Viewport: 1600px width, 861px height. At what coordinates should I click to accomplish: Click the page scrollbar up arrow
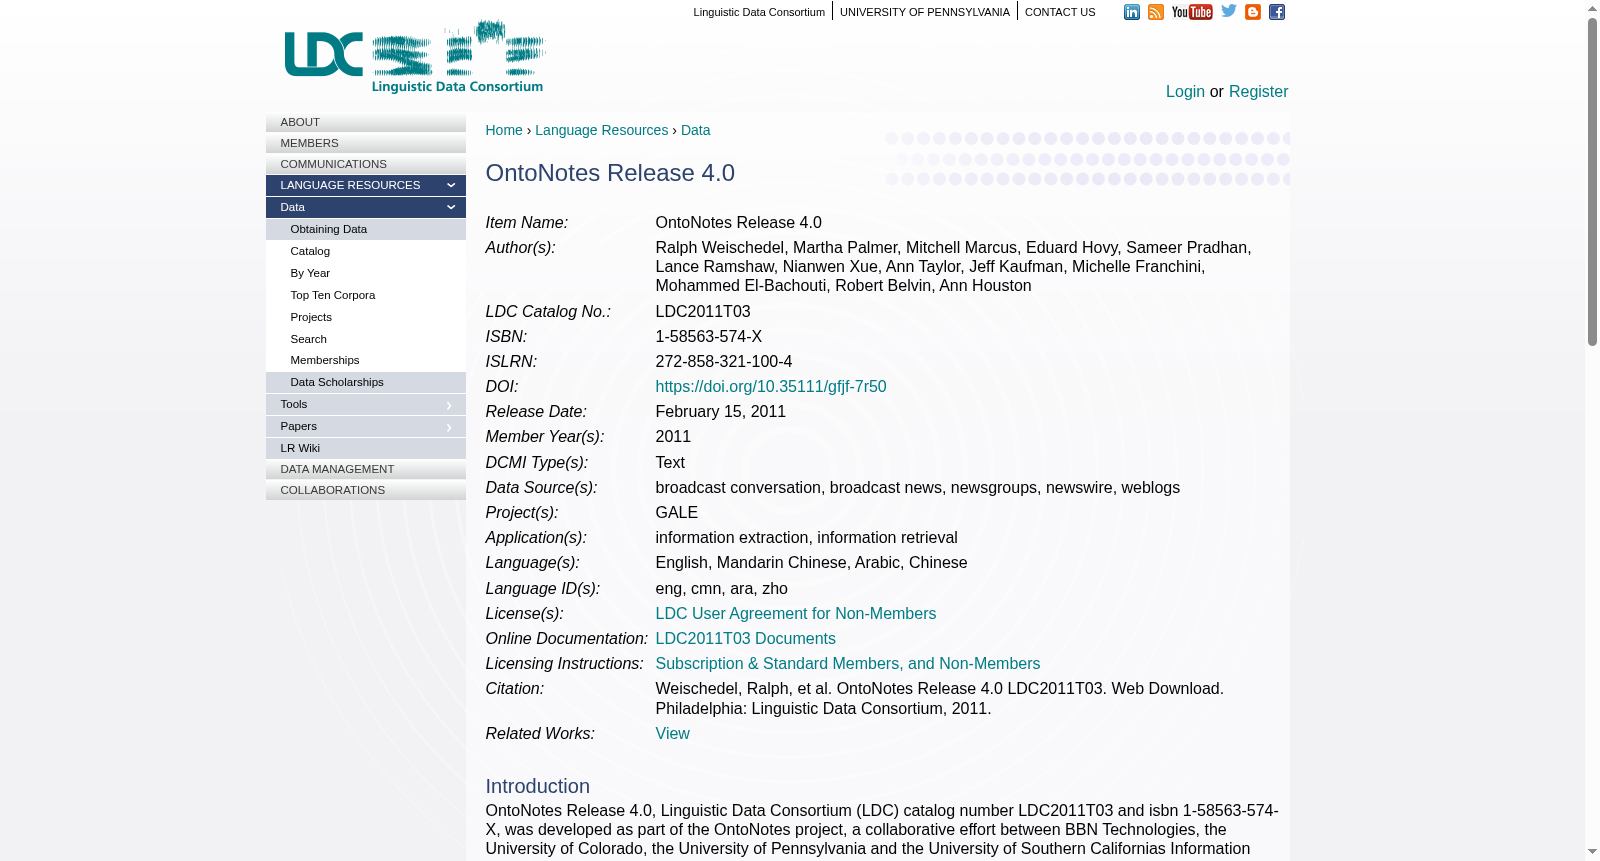pos(1592,8)
